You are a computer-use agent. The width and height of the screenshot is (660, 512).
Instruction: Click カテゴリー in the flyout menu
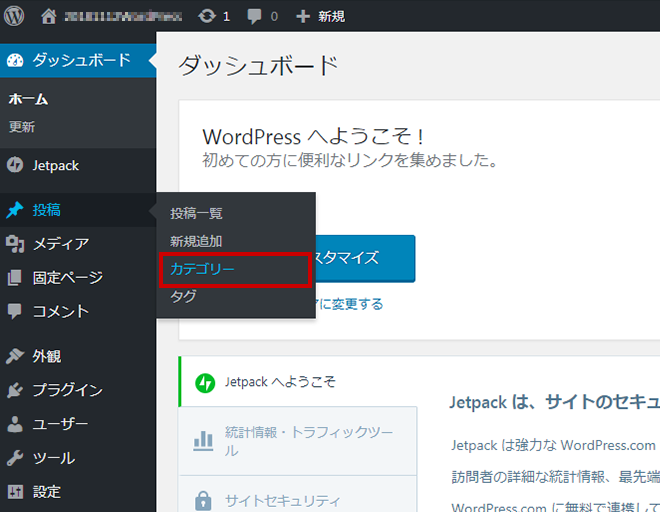(x=202, y=269)
